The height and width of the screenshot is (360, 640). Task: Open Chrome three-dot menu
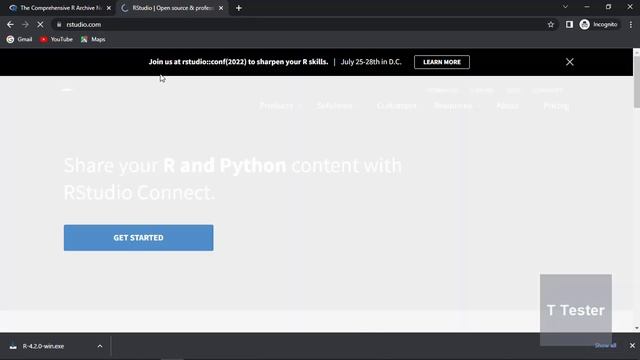pyautogui.click(x=631, y=24)
